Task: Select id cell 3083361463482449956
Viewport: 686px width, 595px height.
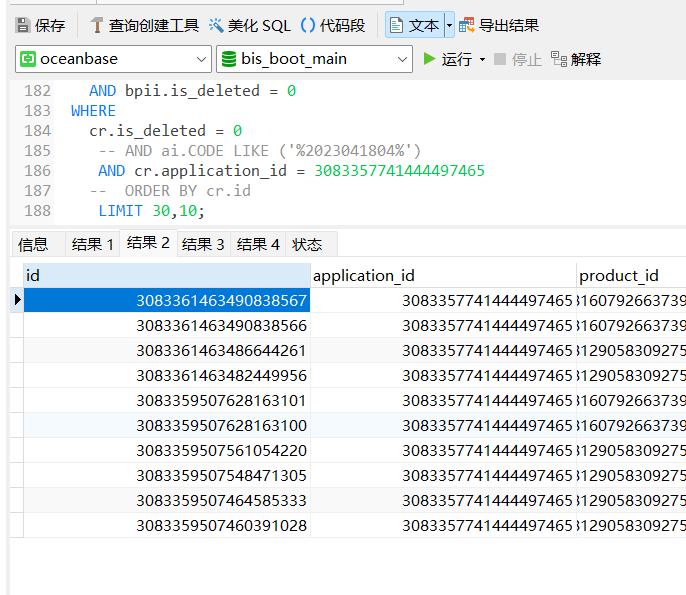Action: (x=167, y=375)
